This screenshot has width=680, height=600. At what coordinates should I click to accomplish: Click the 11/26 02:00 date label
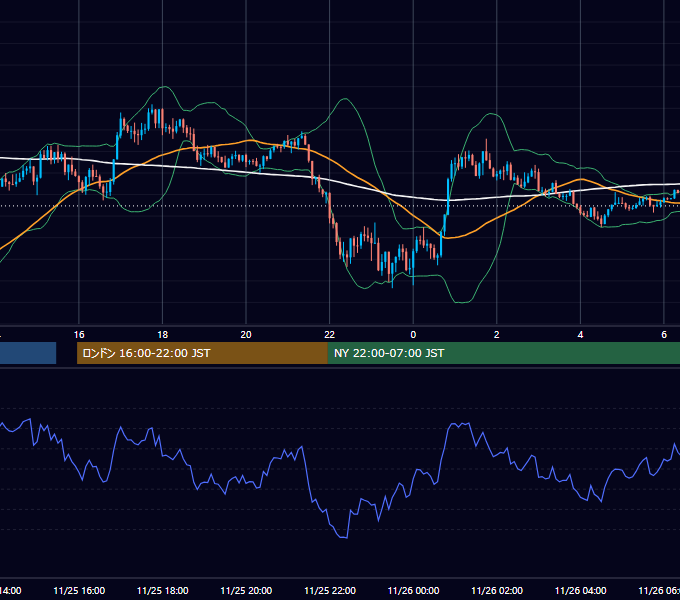tap(497, 590)
